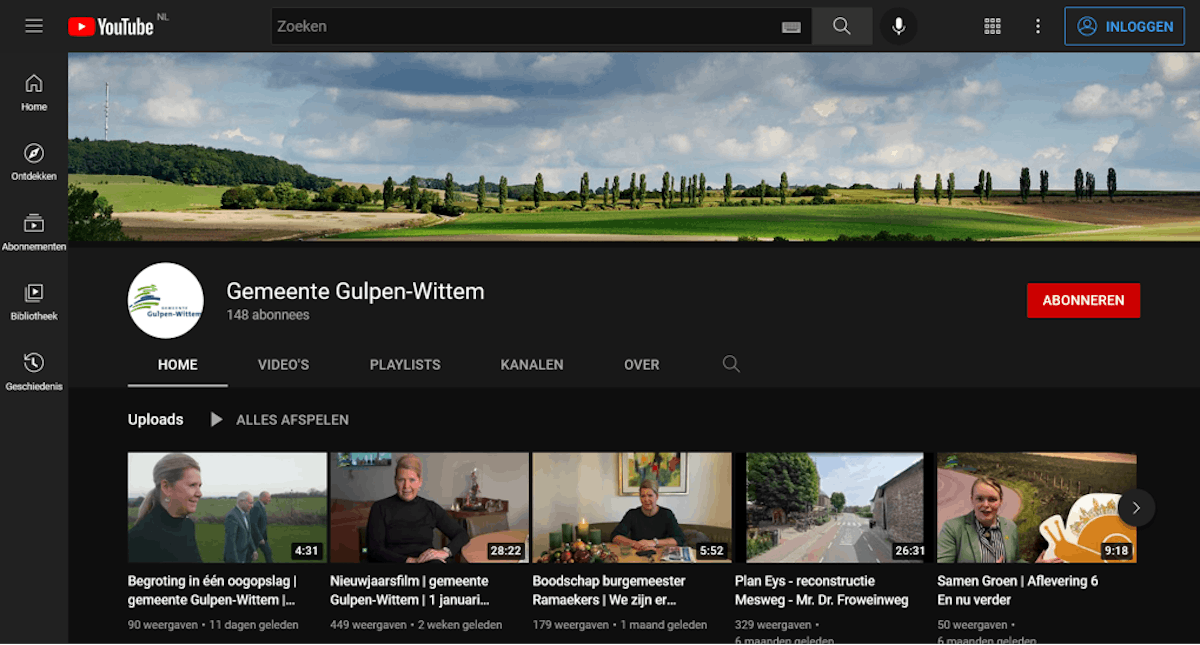The height and width of the screenshot is (645, 1200).
Task: Click ALLES AFSPELEN to play all
Action: click(x=280, y=420)
